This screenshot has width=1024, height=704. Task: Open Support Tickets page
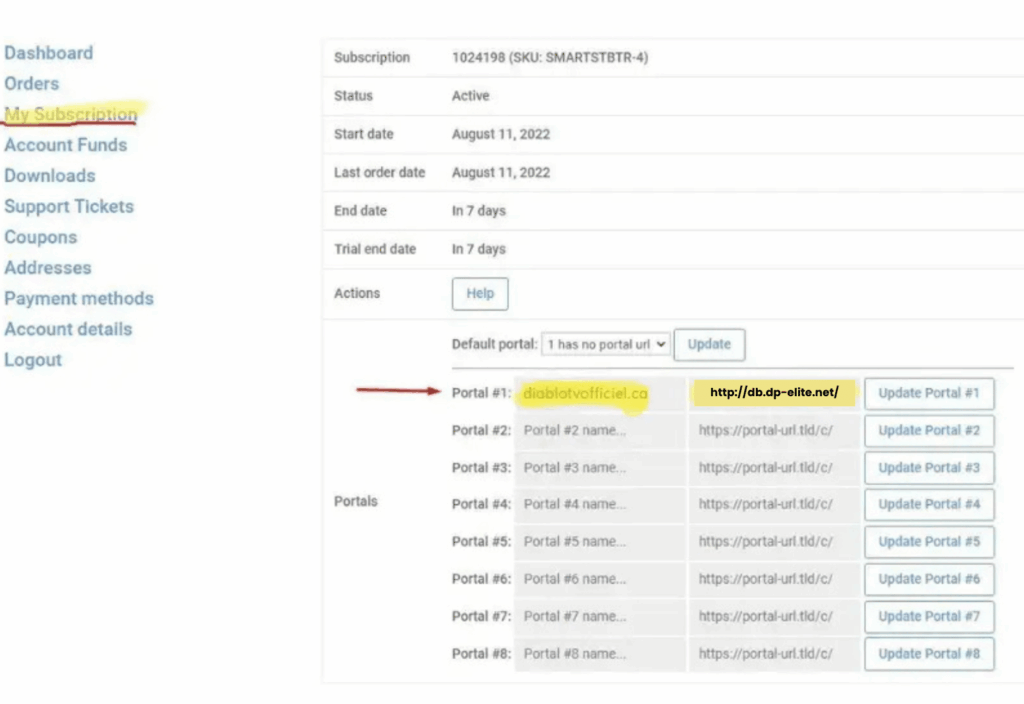point(68,207)
